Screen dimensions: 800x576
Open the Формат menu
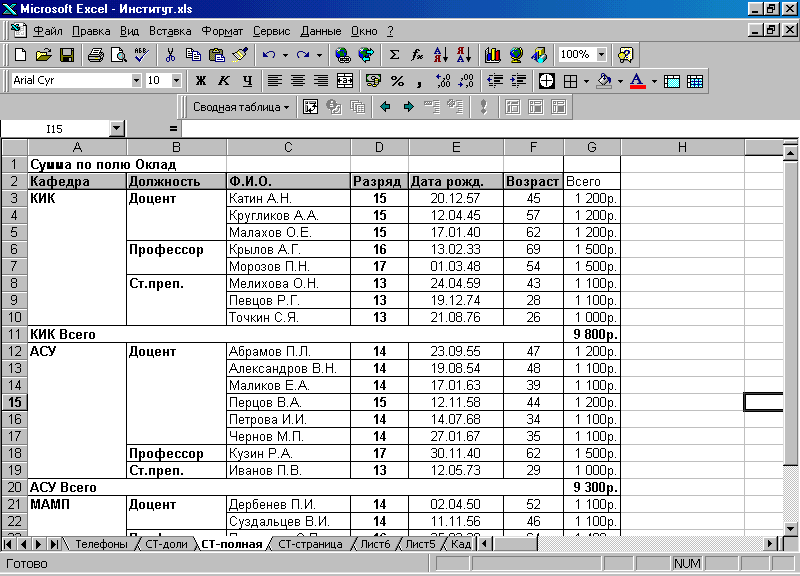[222, 31]
